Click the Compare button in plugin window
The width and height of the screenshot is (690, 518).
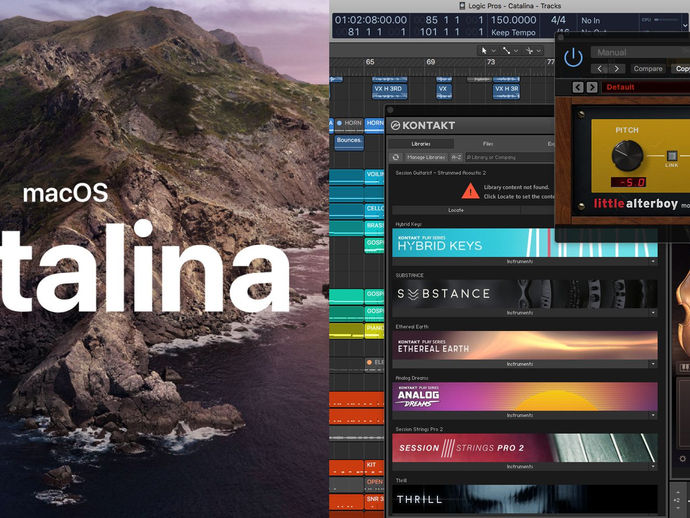point(648,69)
